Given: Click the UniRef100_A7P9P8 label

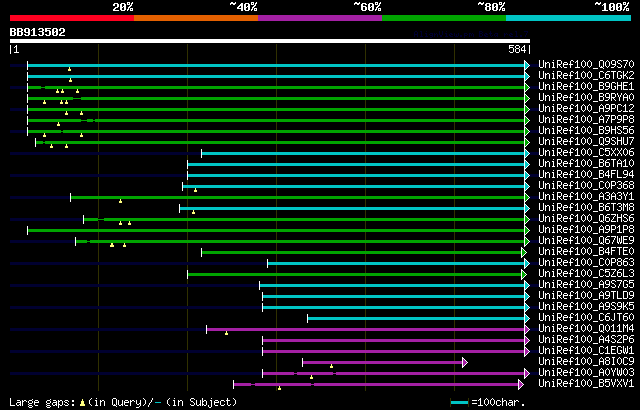Looking at the screenshot, I should coord(586,120).
